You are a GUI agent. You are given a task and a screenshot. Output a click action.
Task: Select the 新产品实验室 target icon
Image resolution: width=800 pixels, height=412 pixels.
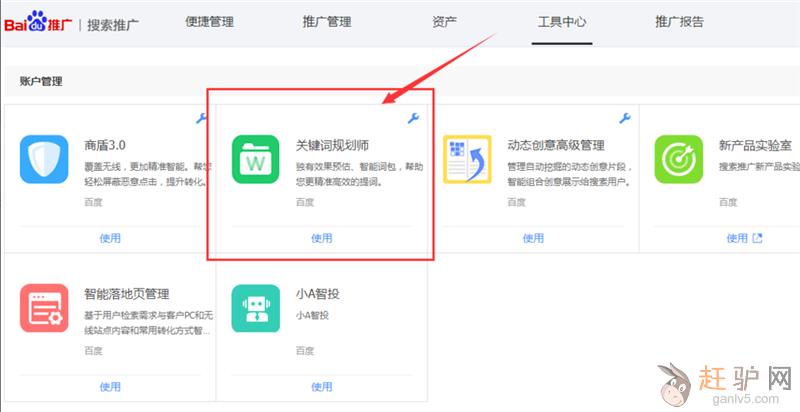[679, 160]
